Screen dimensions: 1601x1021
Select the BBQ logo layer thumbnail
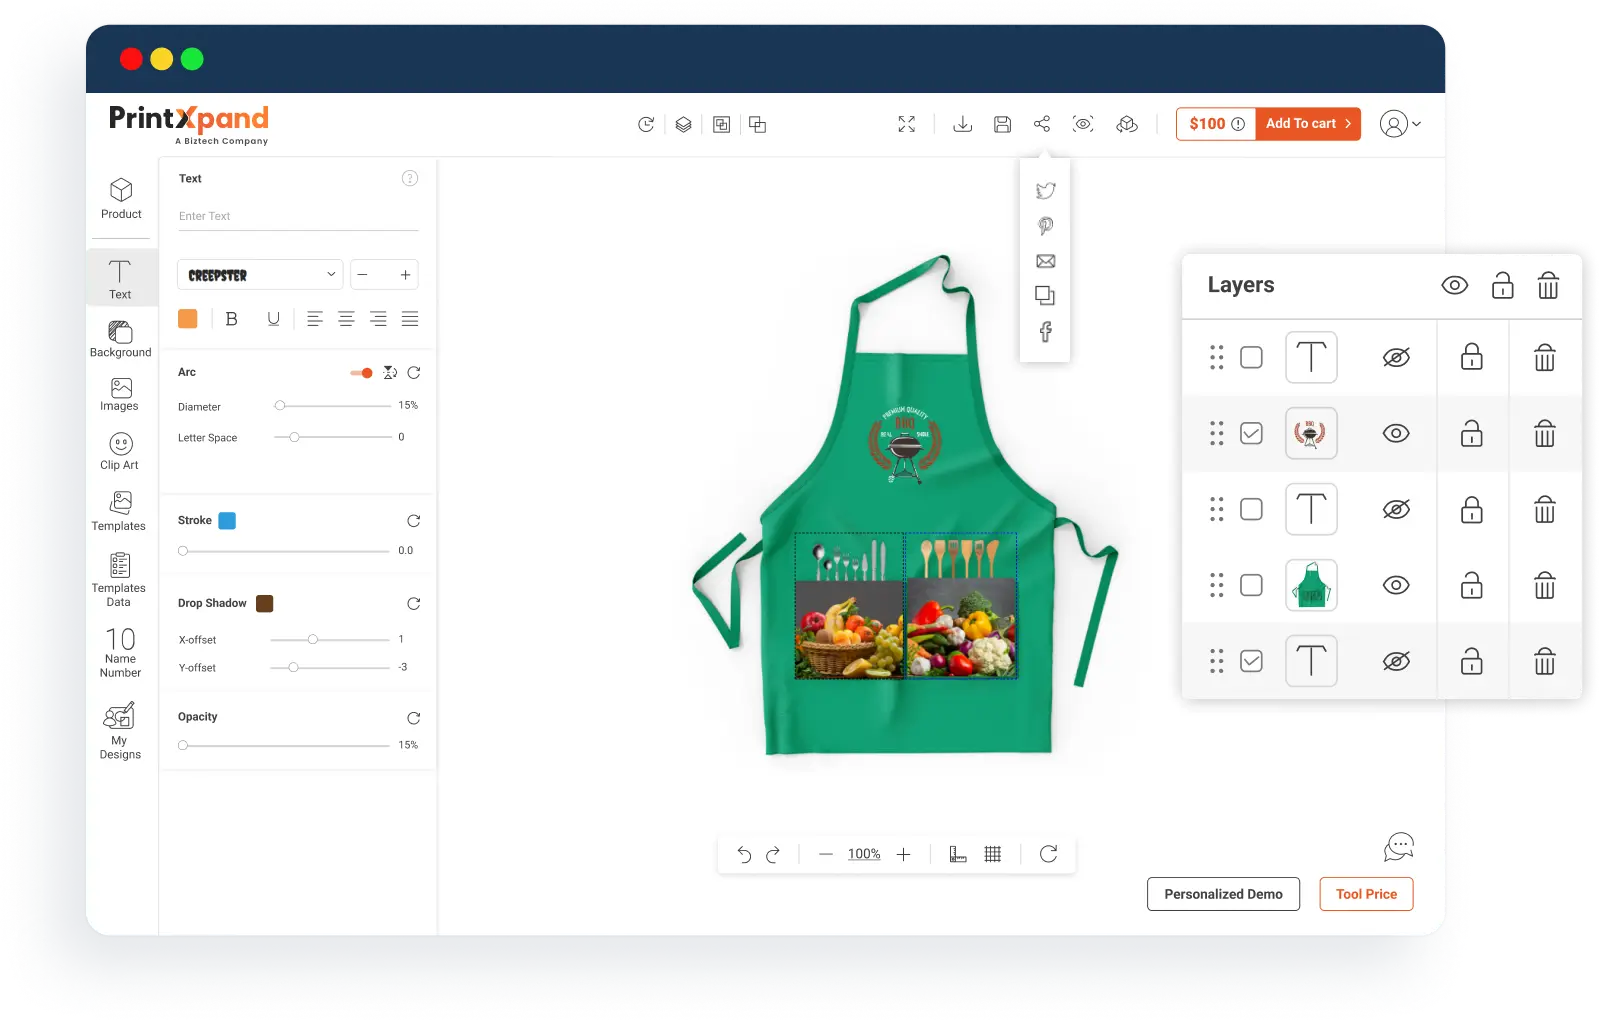pyautogui.click(x=1311, y=433)
